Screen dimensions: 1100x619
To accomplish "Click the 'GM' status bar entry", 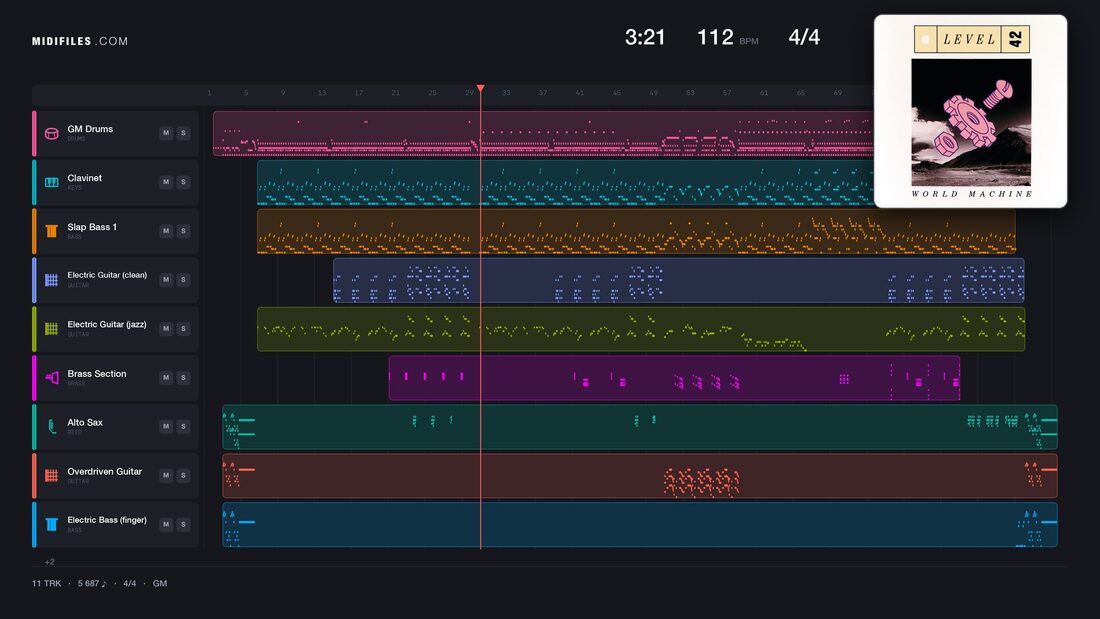I will [160, 583].
